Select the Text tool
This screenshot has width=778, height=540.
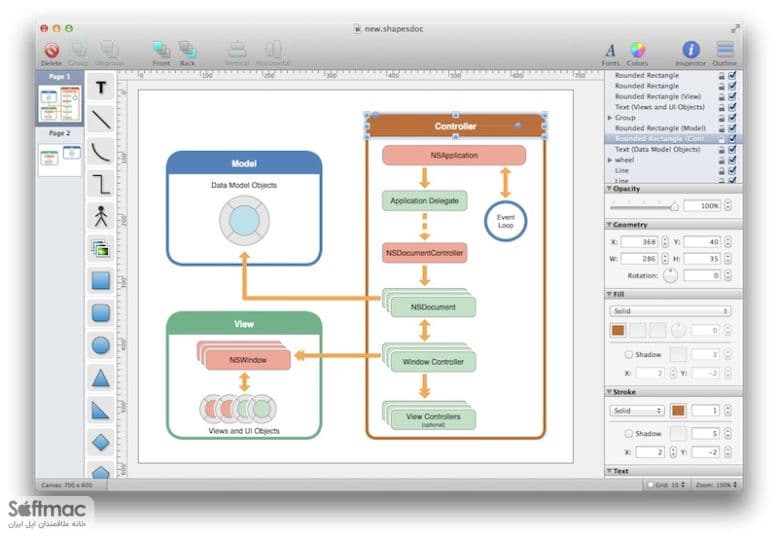point(101,88)
